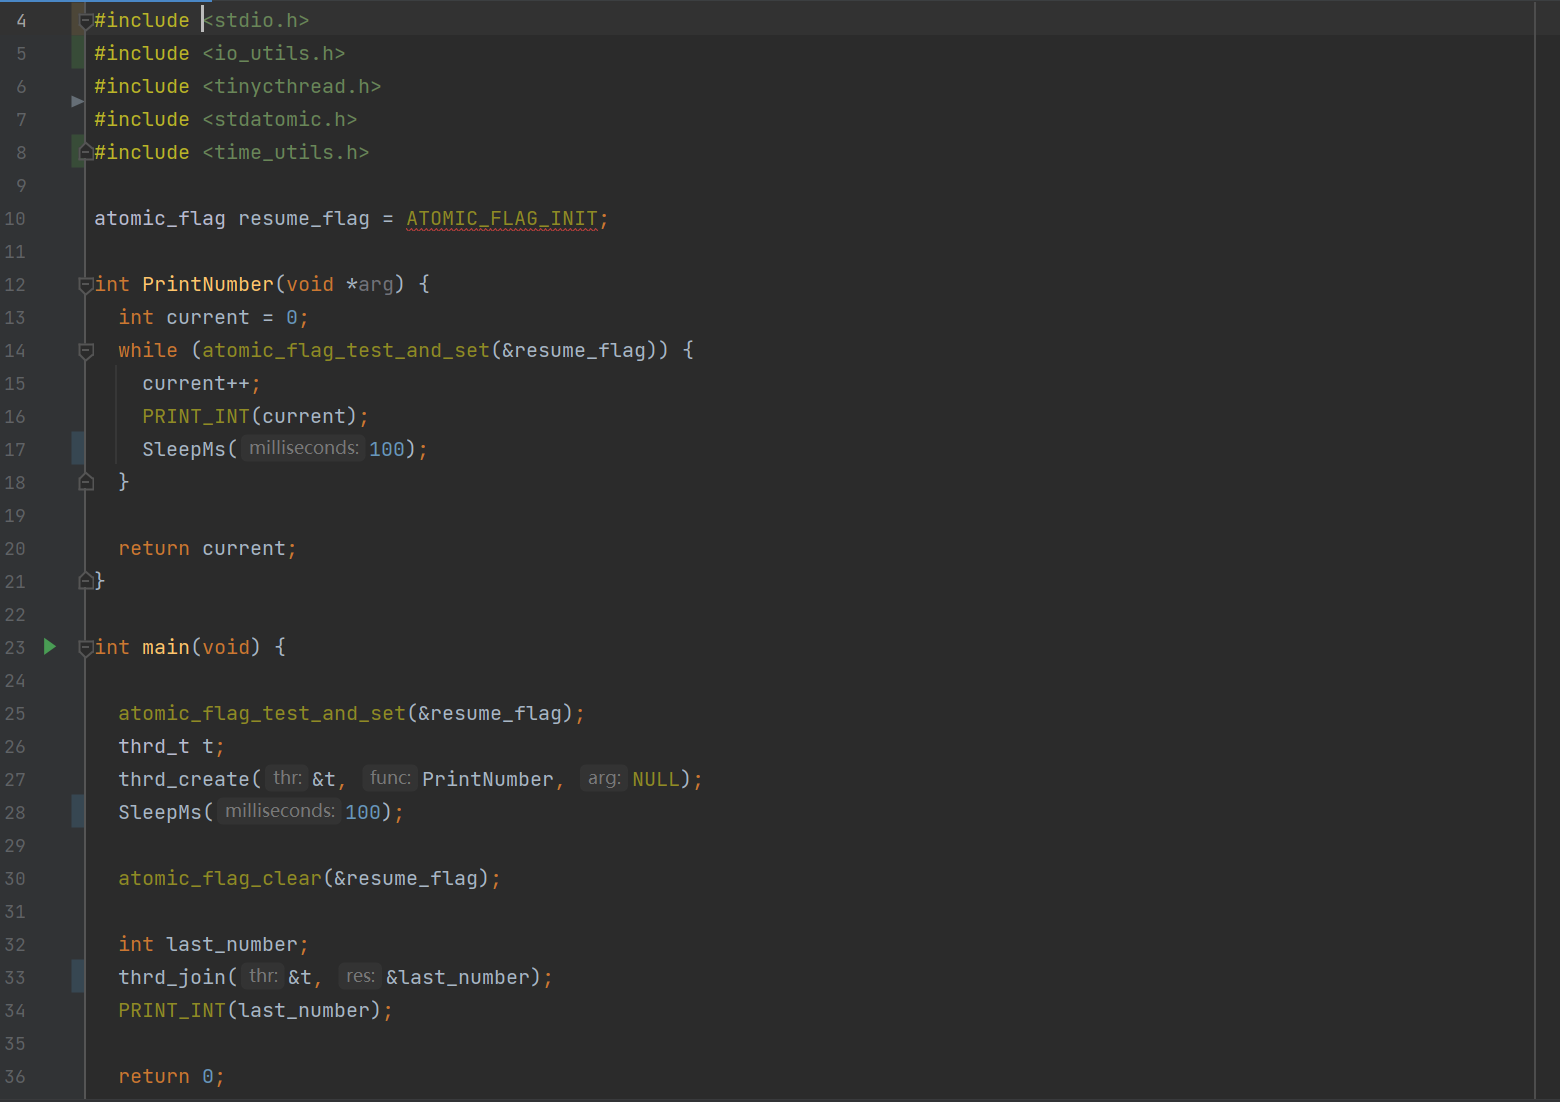
Task: Click the *arg parameter in PrintNumber
Action: 370,284
